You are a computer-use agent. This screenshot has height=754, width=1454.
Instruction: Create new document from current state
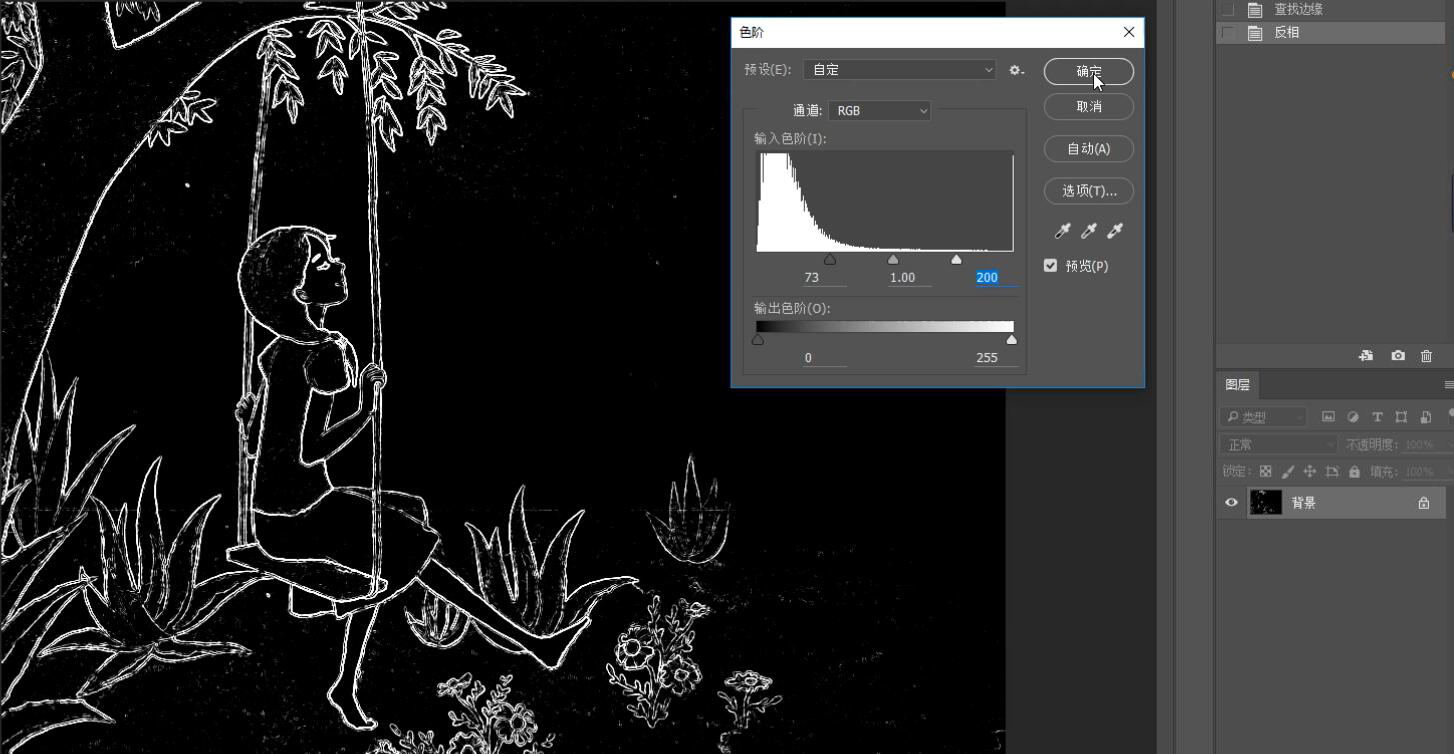(1366, 355)
